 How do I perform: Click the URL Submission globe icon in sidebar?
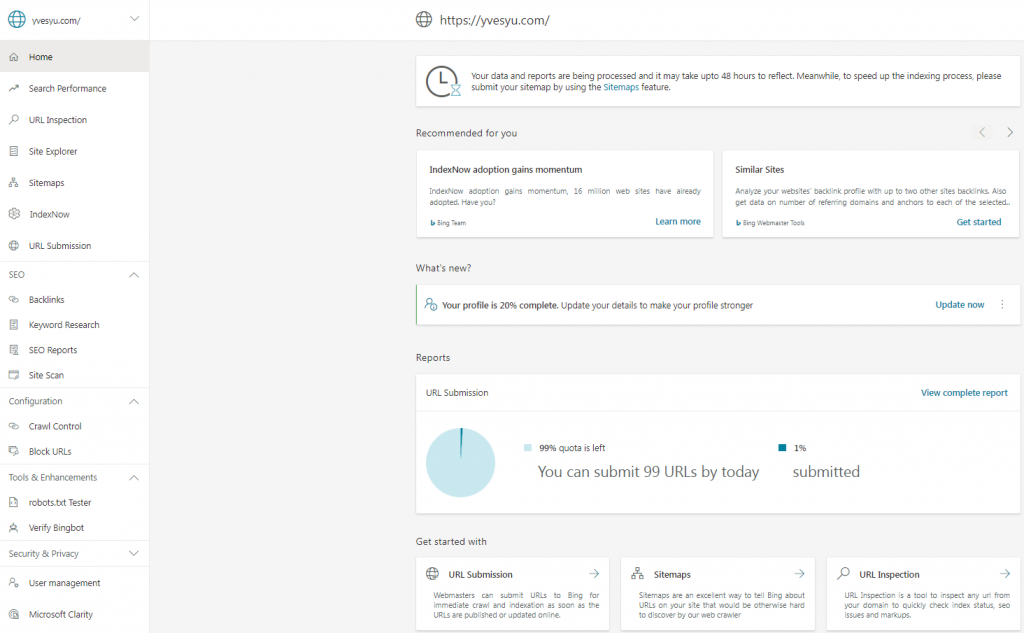coord(14,246)
